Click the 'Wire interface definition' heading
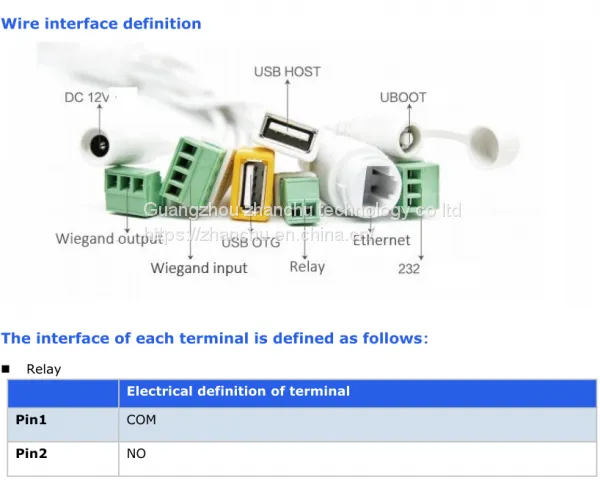This screenshot has width=600, height=480. pos(101,24)
